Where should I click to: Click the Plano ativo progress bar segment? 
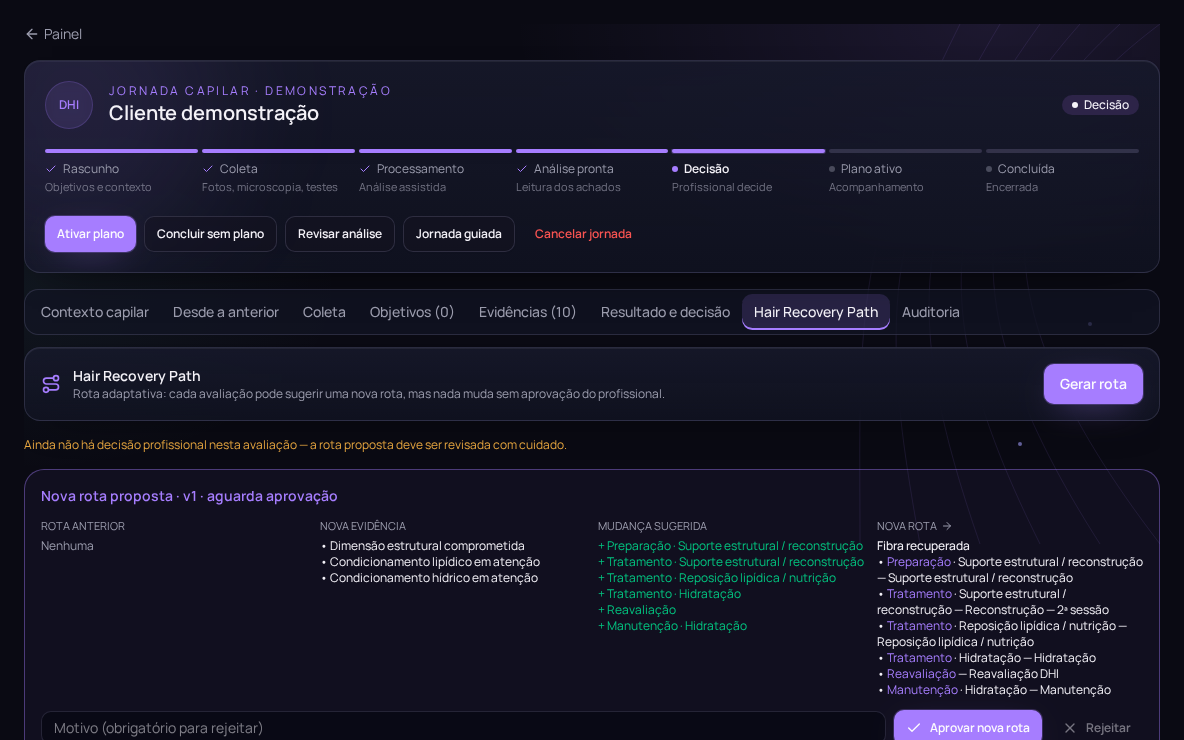[x=905, y=151]
